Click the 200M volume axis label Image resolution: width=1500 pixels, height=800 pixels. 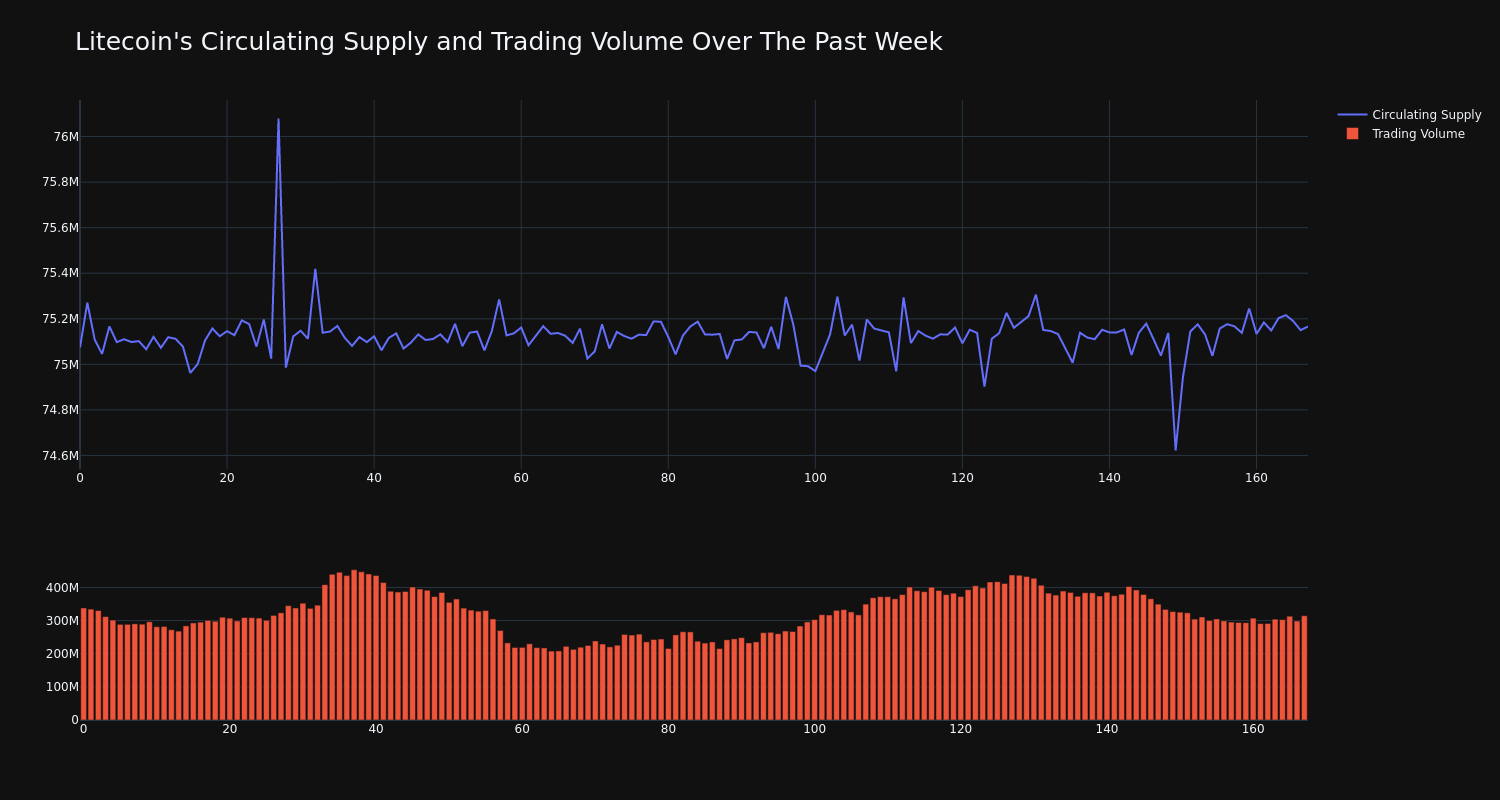[x=62, y=654]
